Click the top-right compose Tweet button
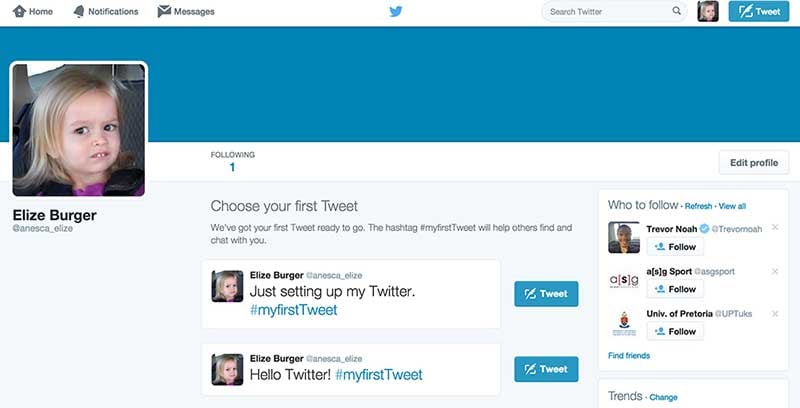 pyautogui.click(x=759, y=11)
